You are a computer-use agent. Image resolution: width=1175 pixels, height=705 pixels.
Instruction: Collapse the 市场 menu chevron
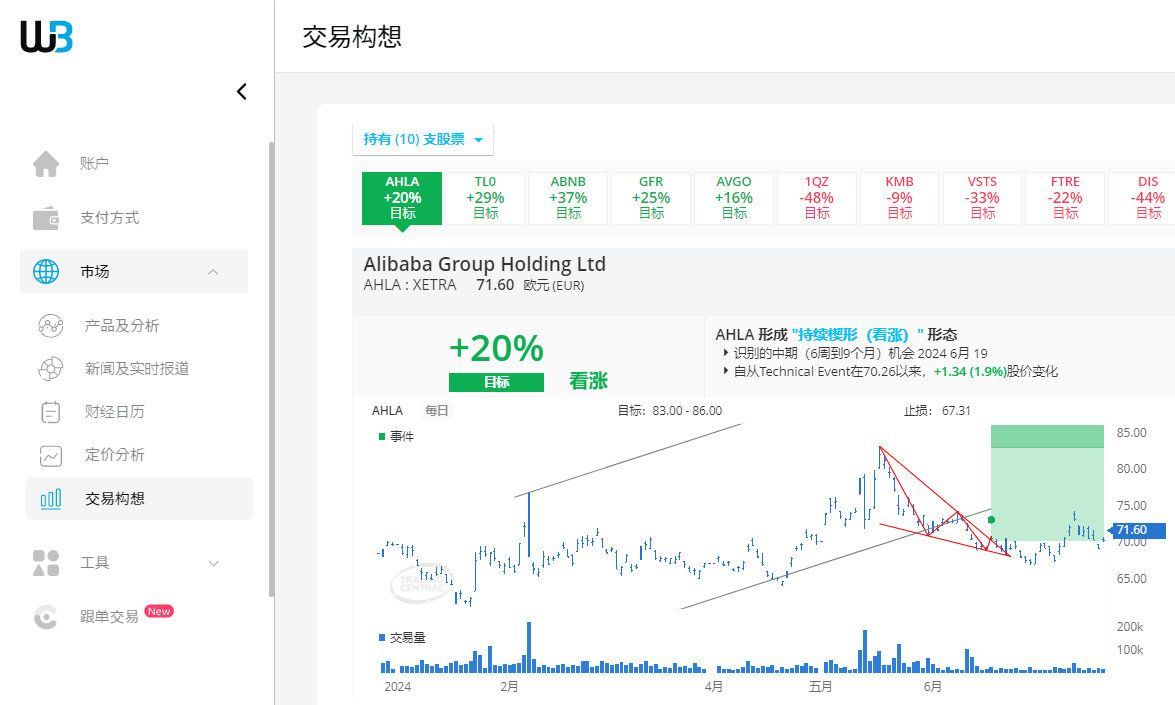coord(214,271)
